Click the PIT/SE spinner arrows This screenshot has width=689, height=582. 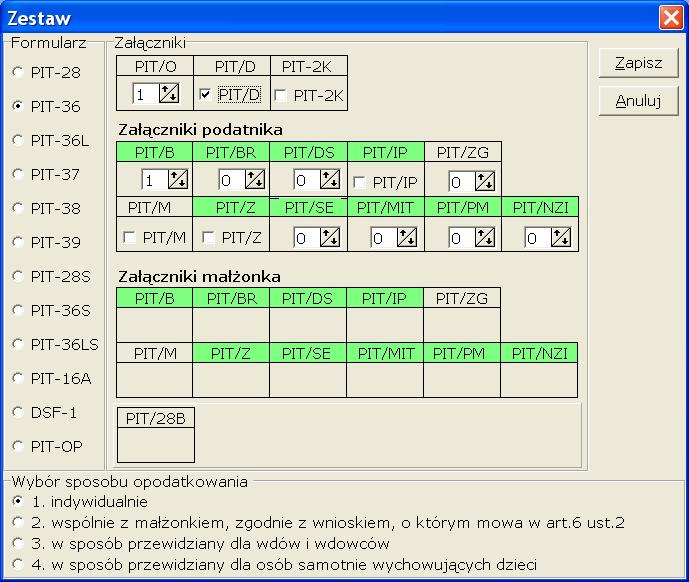pyautogui.click(x=332, y=237)
